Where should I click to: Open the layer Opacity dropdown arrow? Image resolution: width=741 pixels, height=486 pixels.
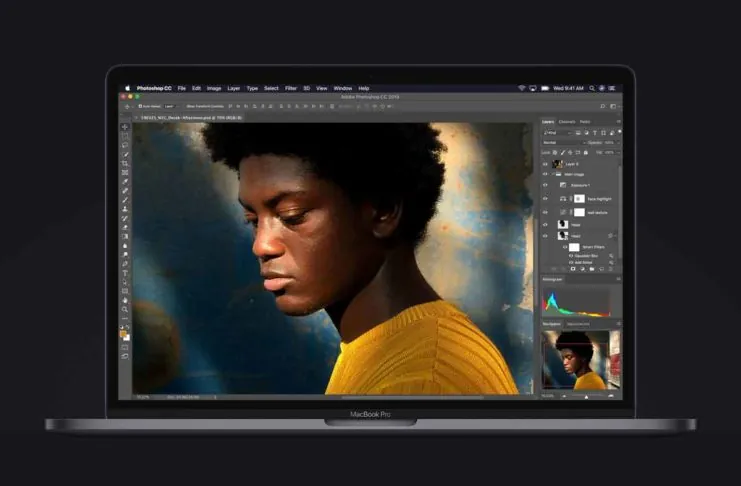618,142
